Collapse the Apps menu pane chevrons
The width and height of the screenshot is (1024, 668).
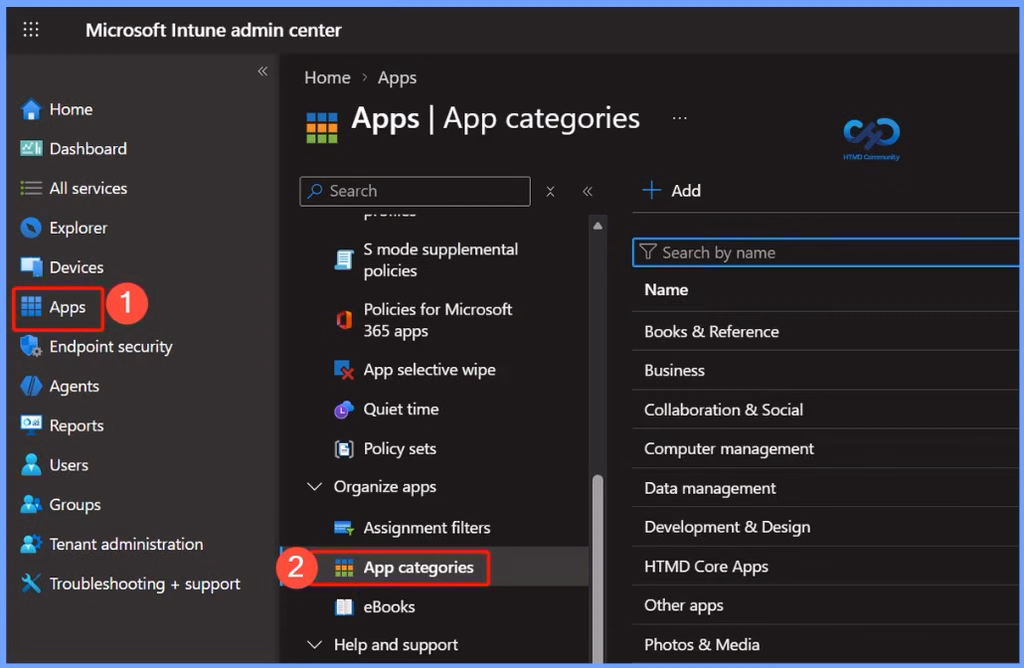(x=587, y=191)
